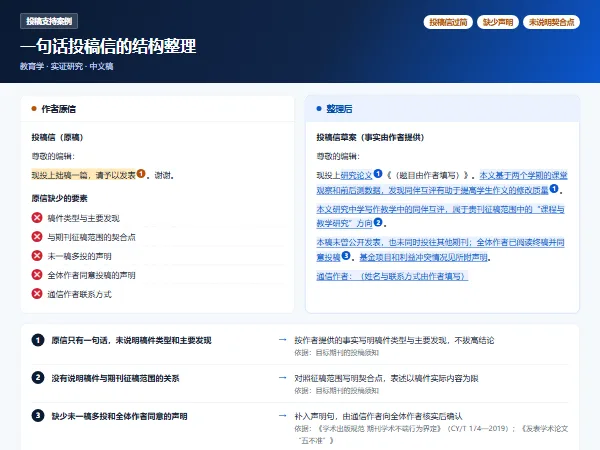
Task: Click red X icon beside 未一稿多投的声明
Action: click(x=37, y=256)
